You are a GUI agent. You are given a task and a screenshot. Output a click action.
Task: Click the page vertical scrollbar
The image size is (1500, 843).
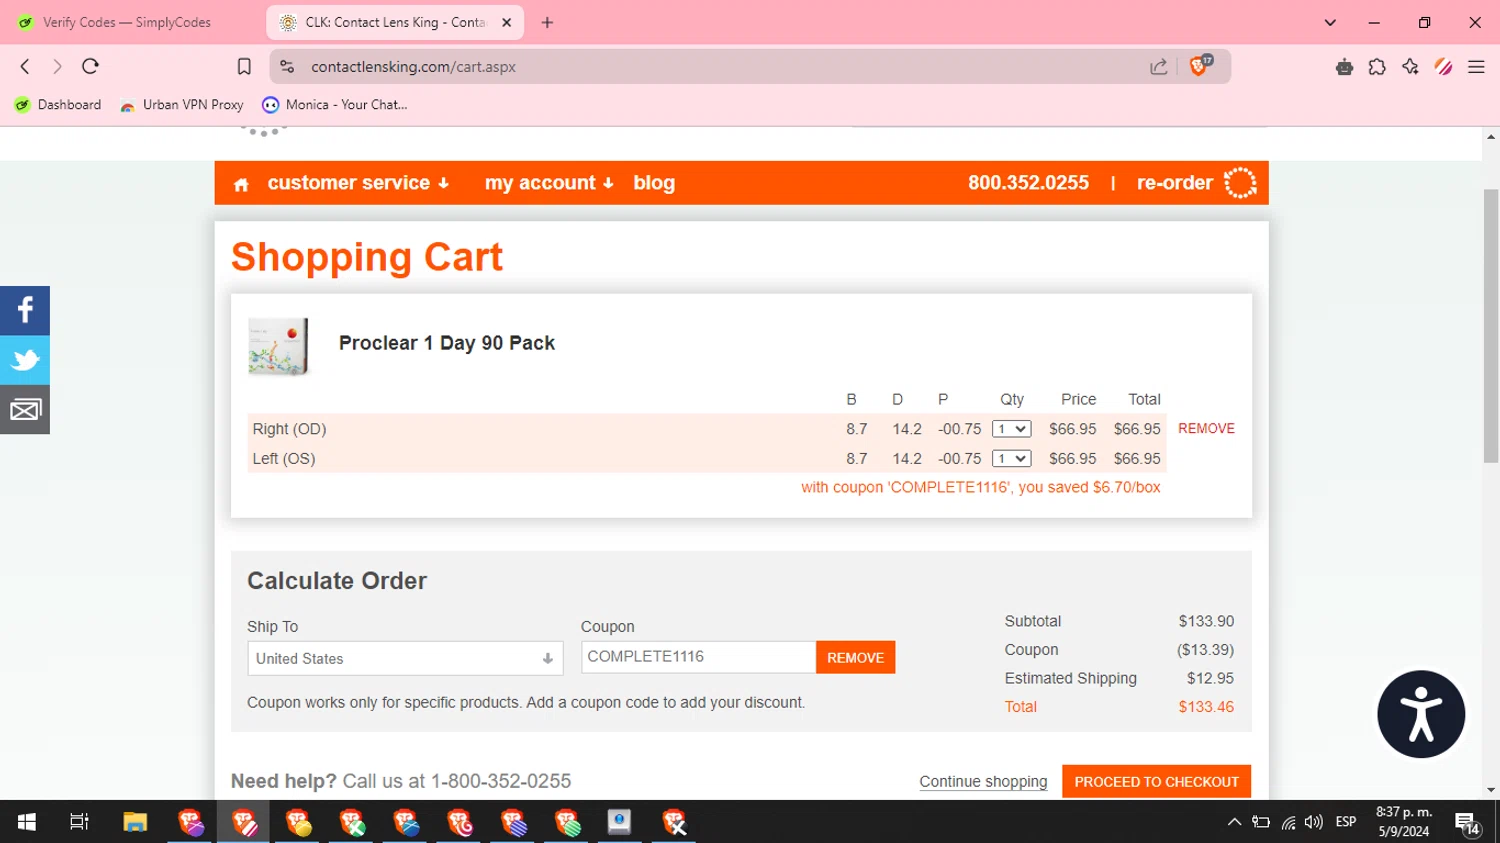(1491, 325)
